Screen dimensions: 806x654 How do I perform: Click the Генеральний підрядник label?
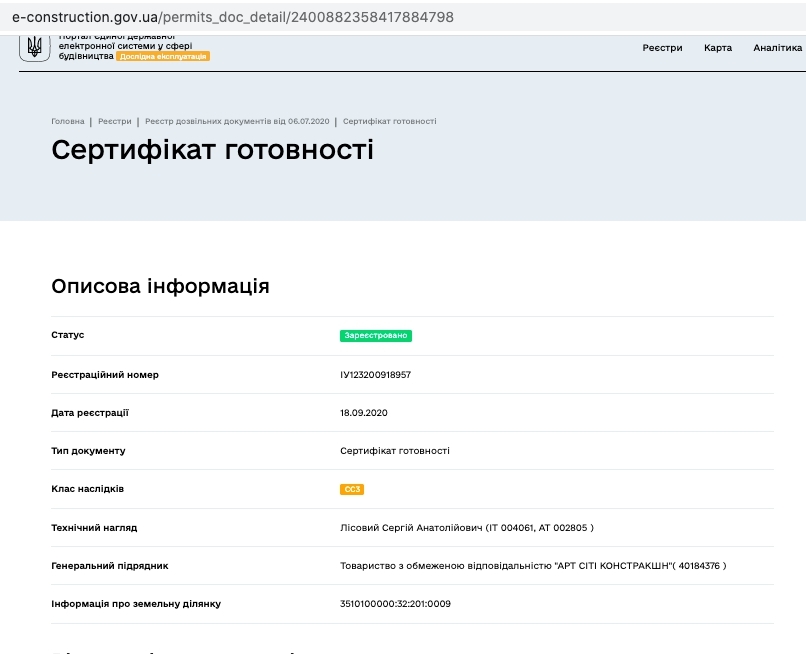[110, 566]
